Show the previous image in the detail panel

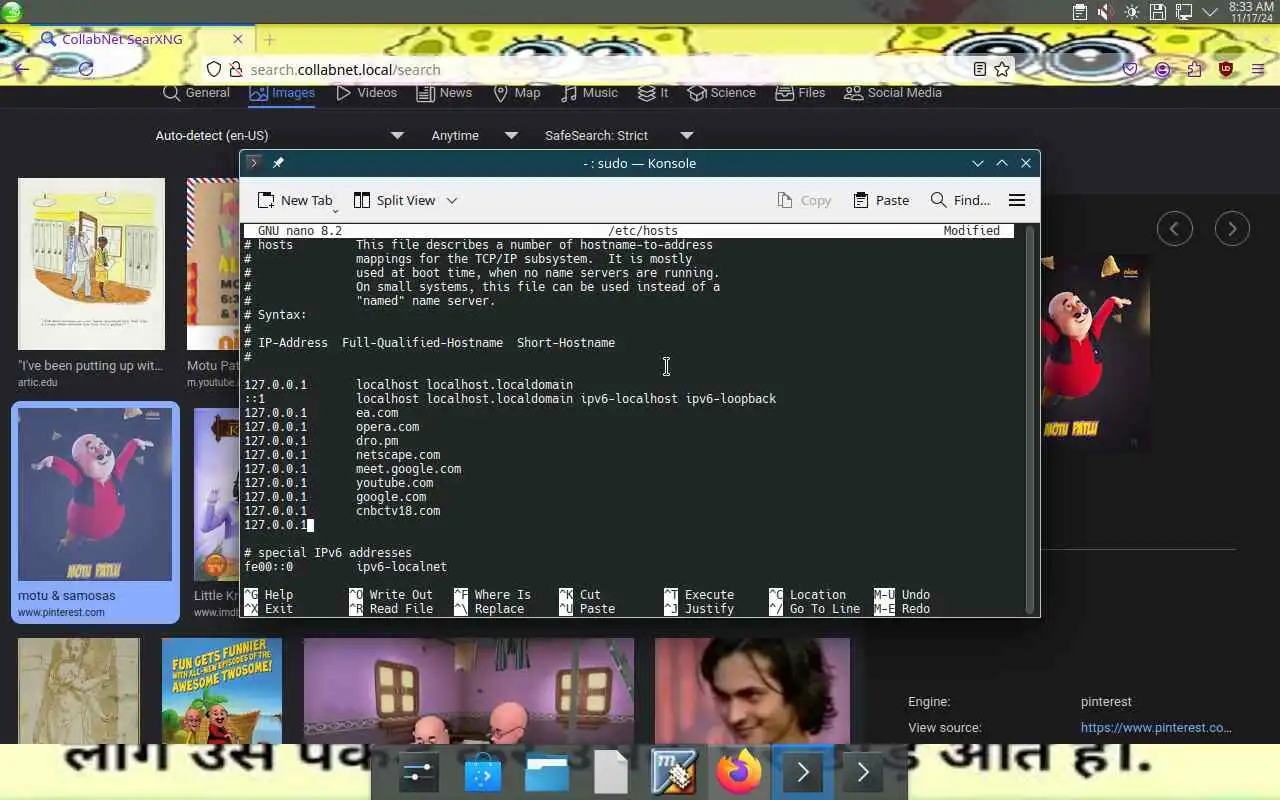click(1175, 229)
